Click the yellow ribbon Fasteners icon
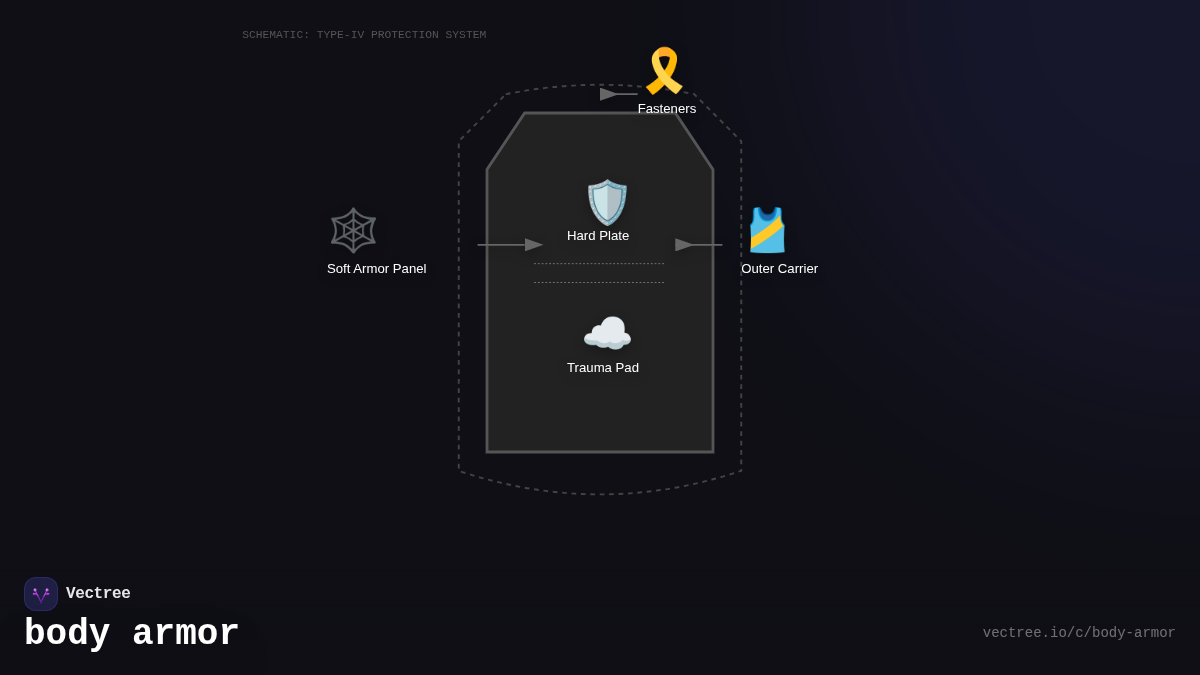 [x=664, y=71]
